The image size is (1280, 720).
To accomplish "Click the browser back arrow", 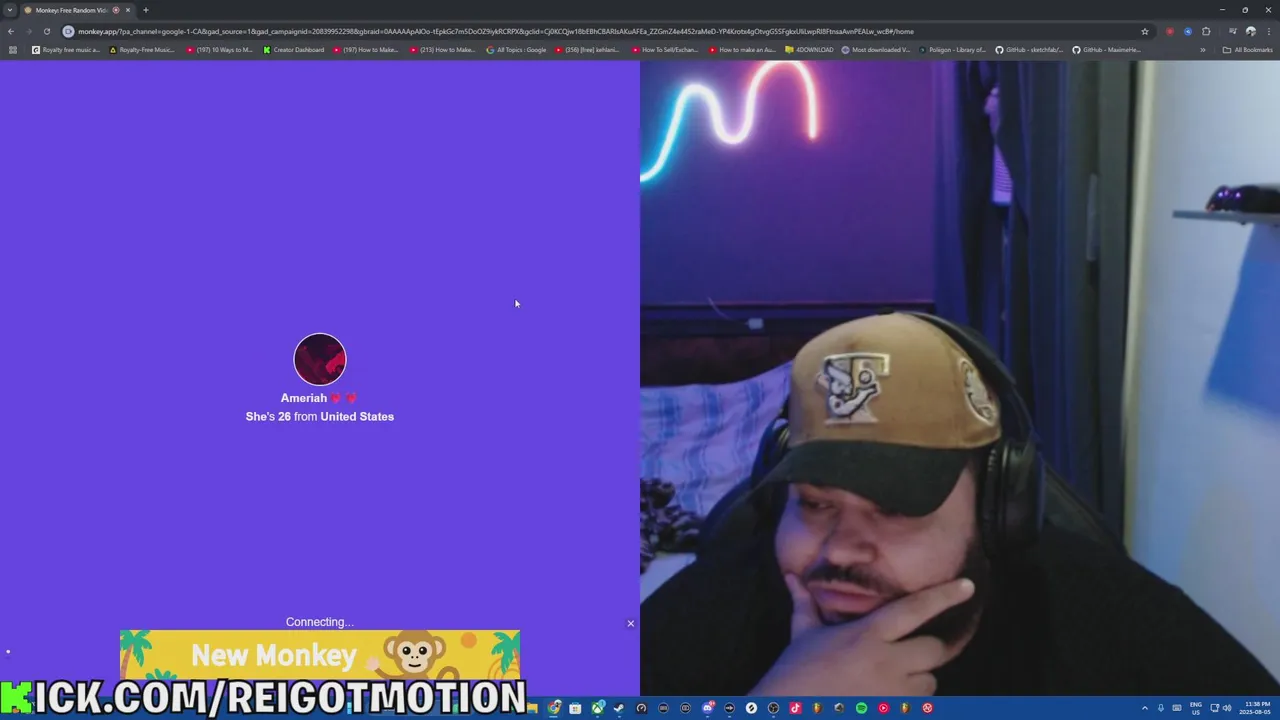I will coord(11,31).
